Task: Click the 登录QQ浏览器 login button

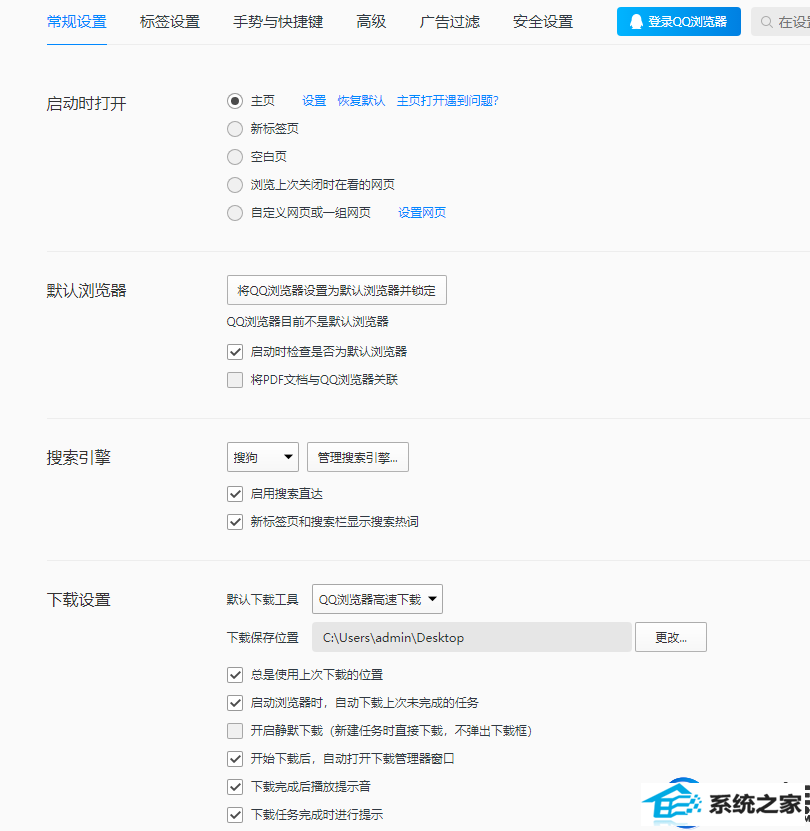Action: [679, 22]
